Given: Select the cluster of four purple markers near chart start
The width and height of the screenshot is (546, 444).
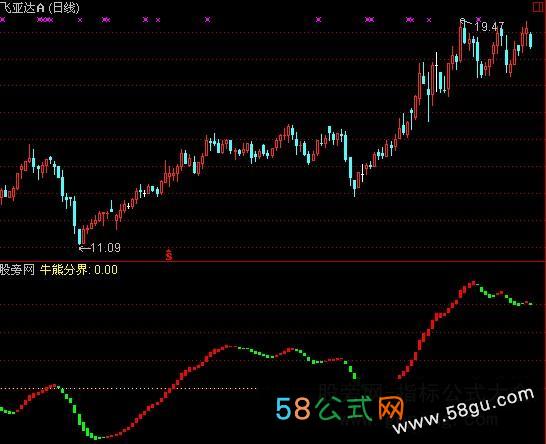Looking at the screenshot, I should (x=45, y=20).
